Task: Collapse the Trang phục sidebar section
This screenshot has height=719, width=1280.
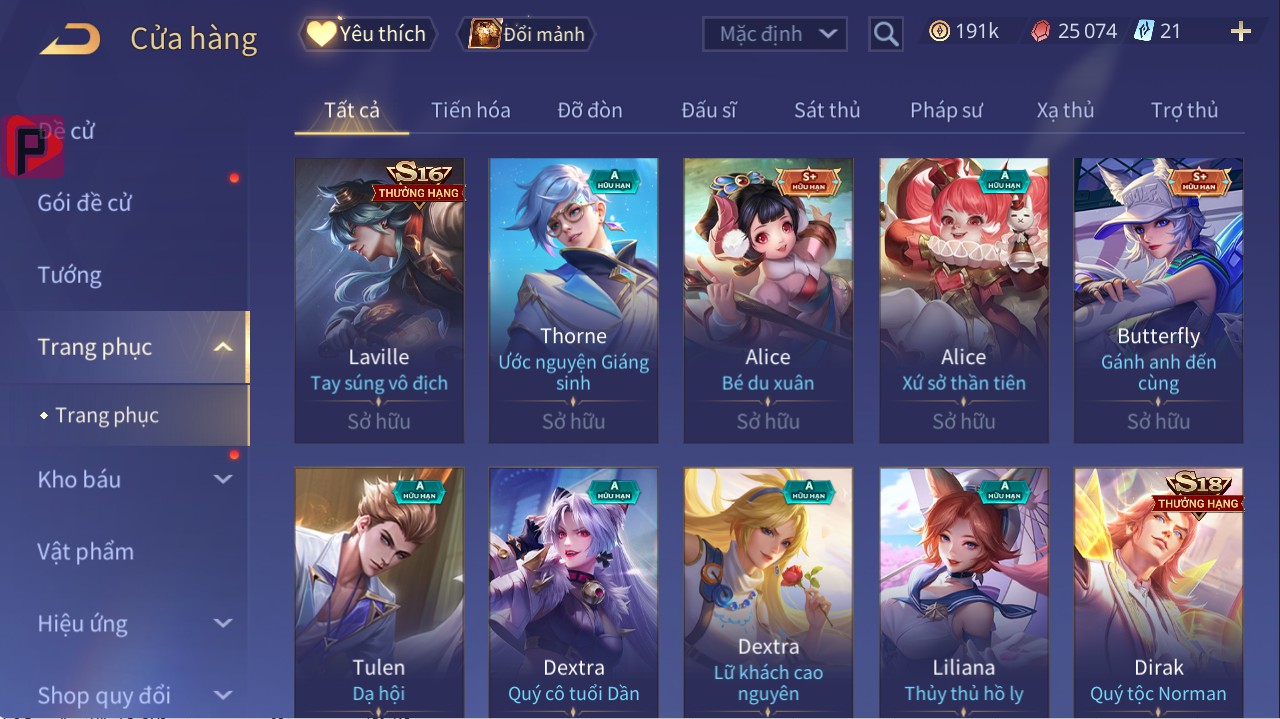Action: tap(223, 347)
